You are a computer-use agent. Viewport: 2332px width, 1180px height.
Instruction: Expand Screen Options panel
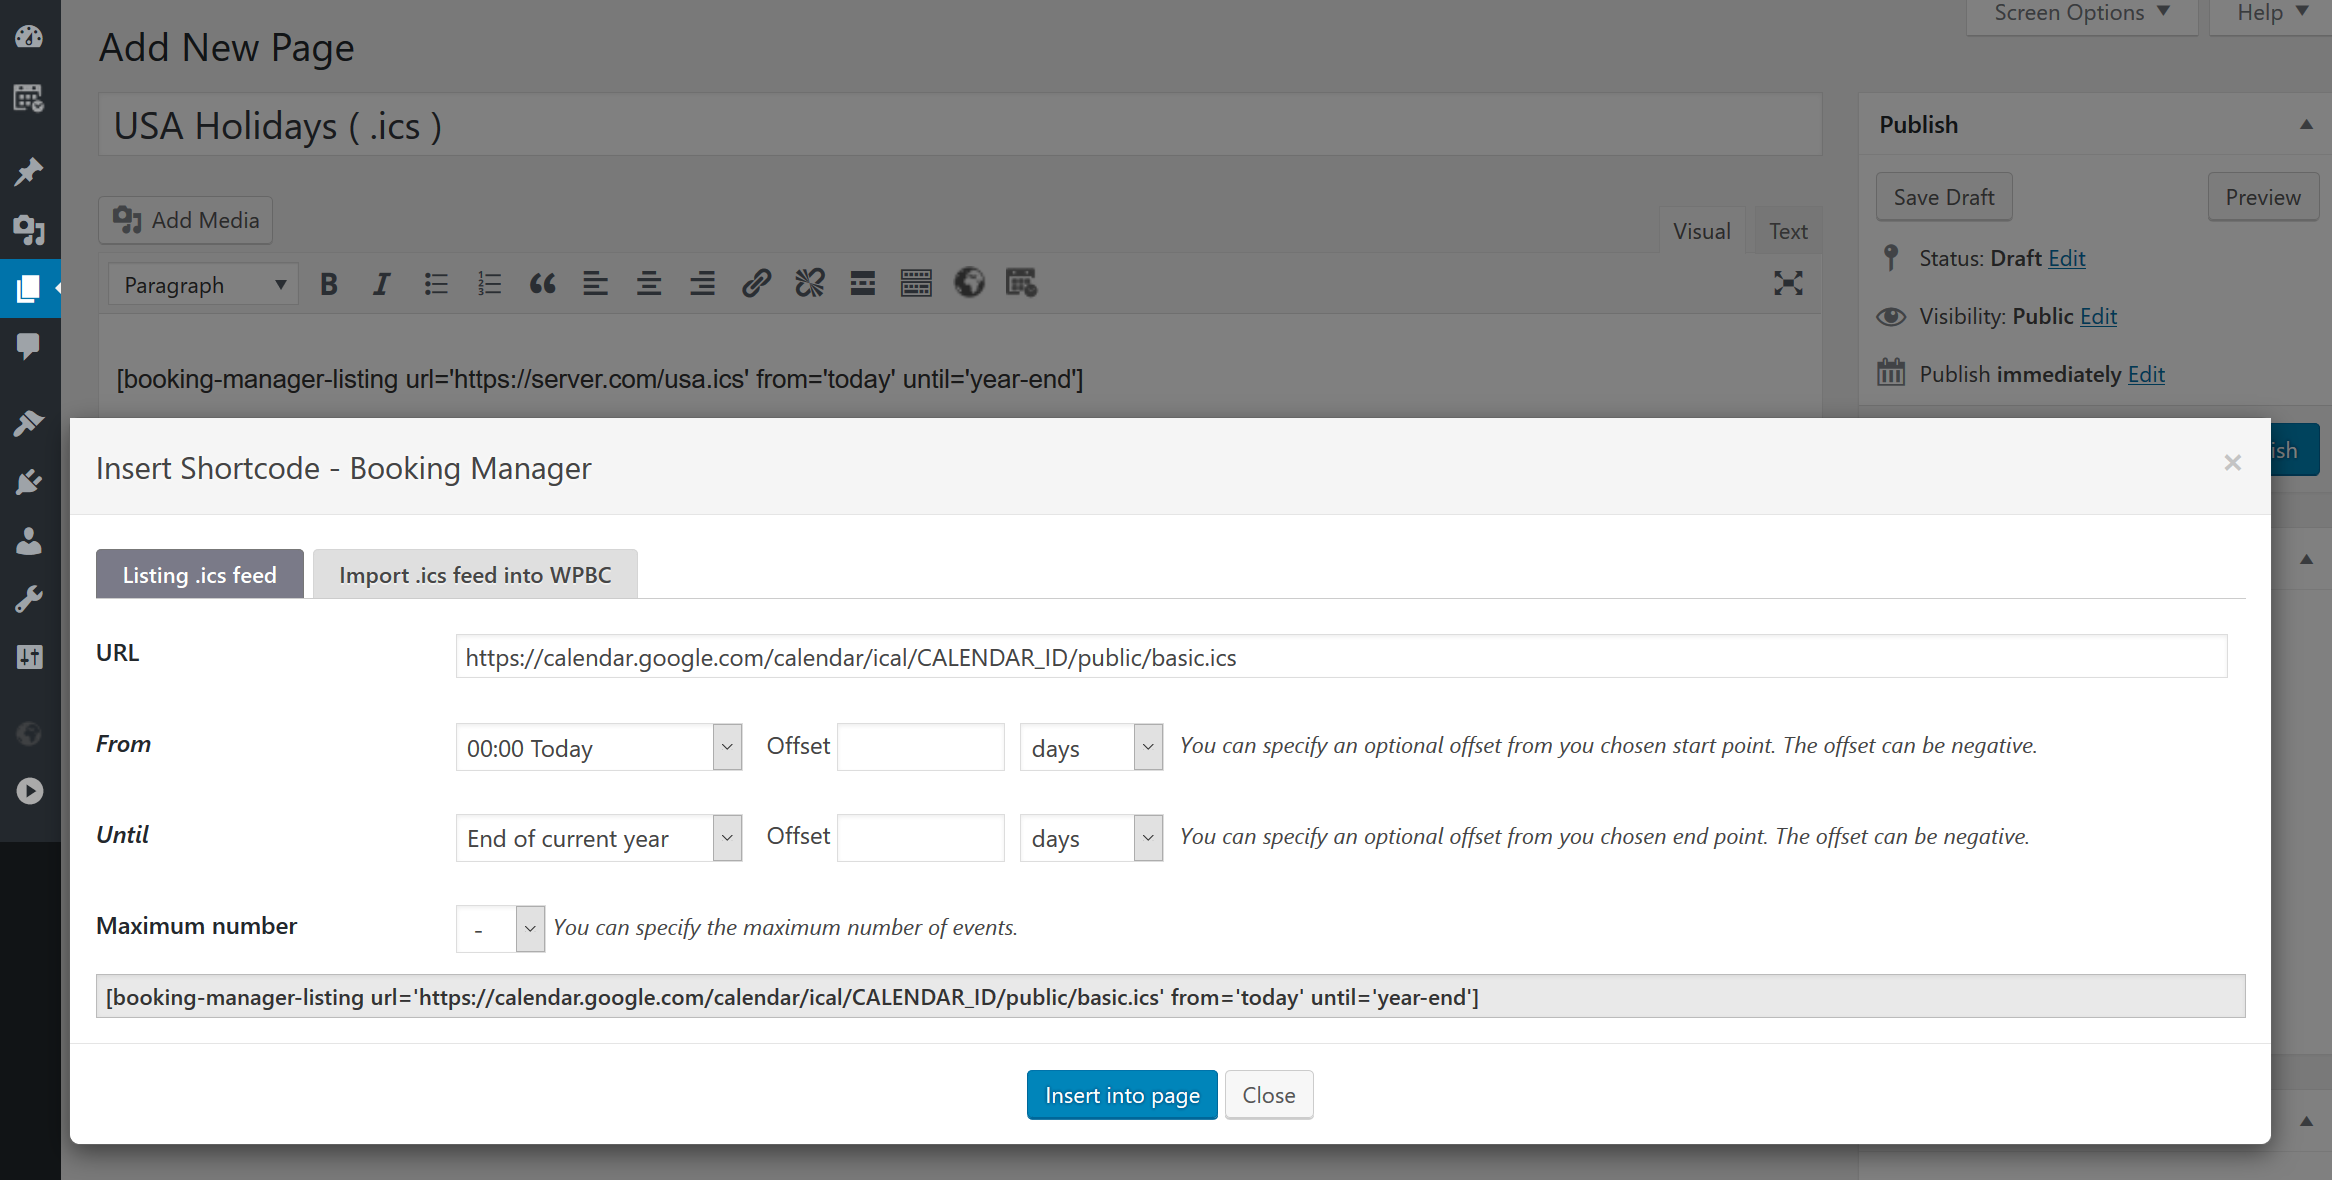click(2082, 14)
